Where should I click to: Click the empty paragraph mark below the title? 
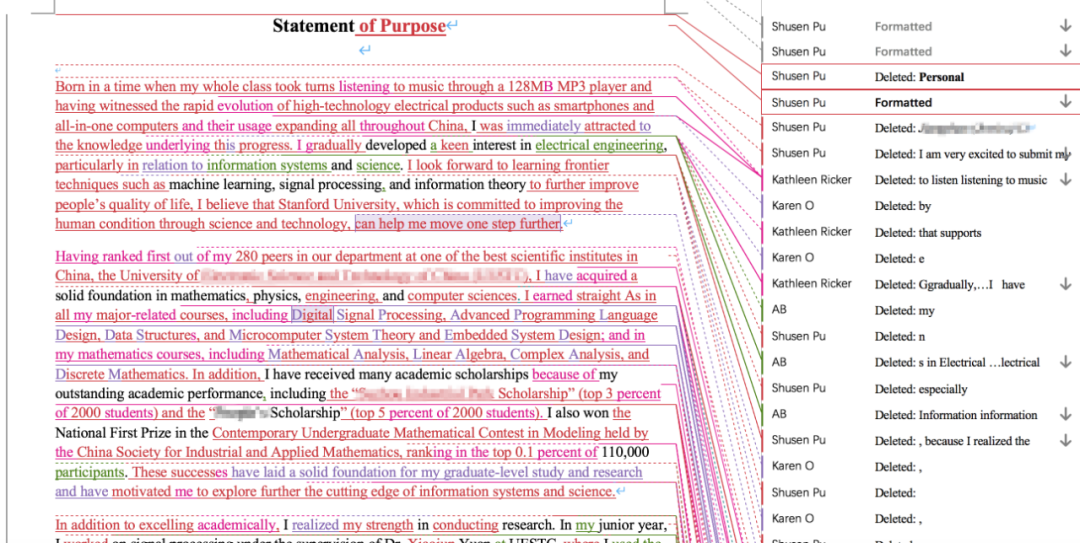365,51
